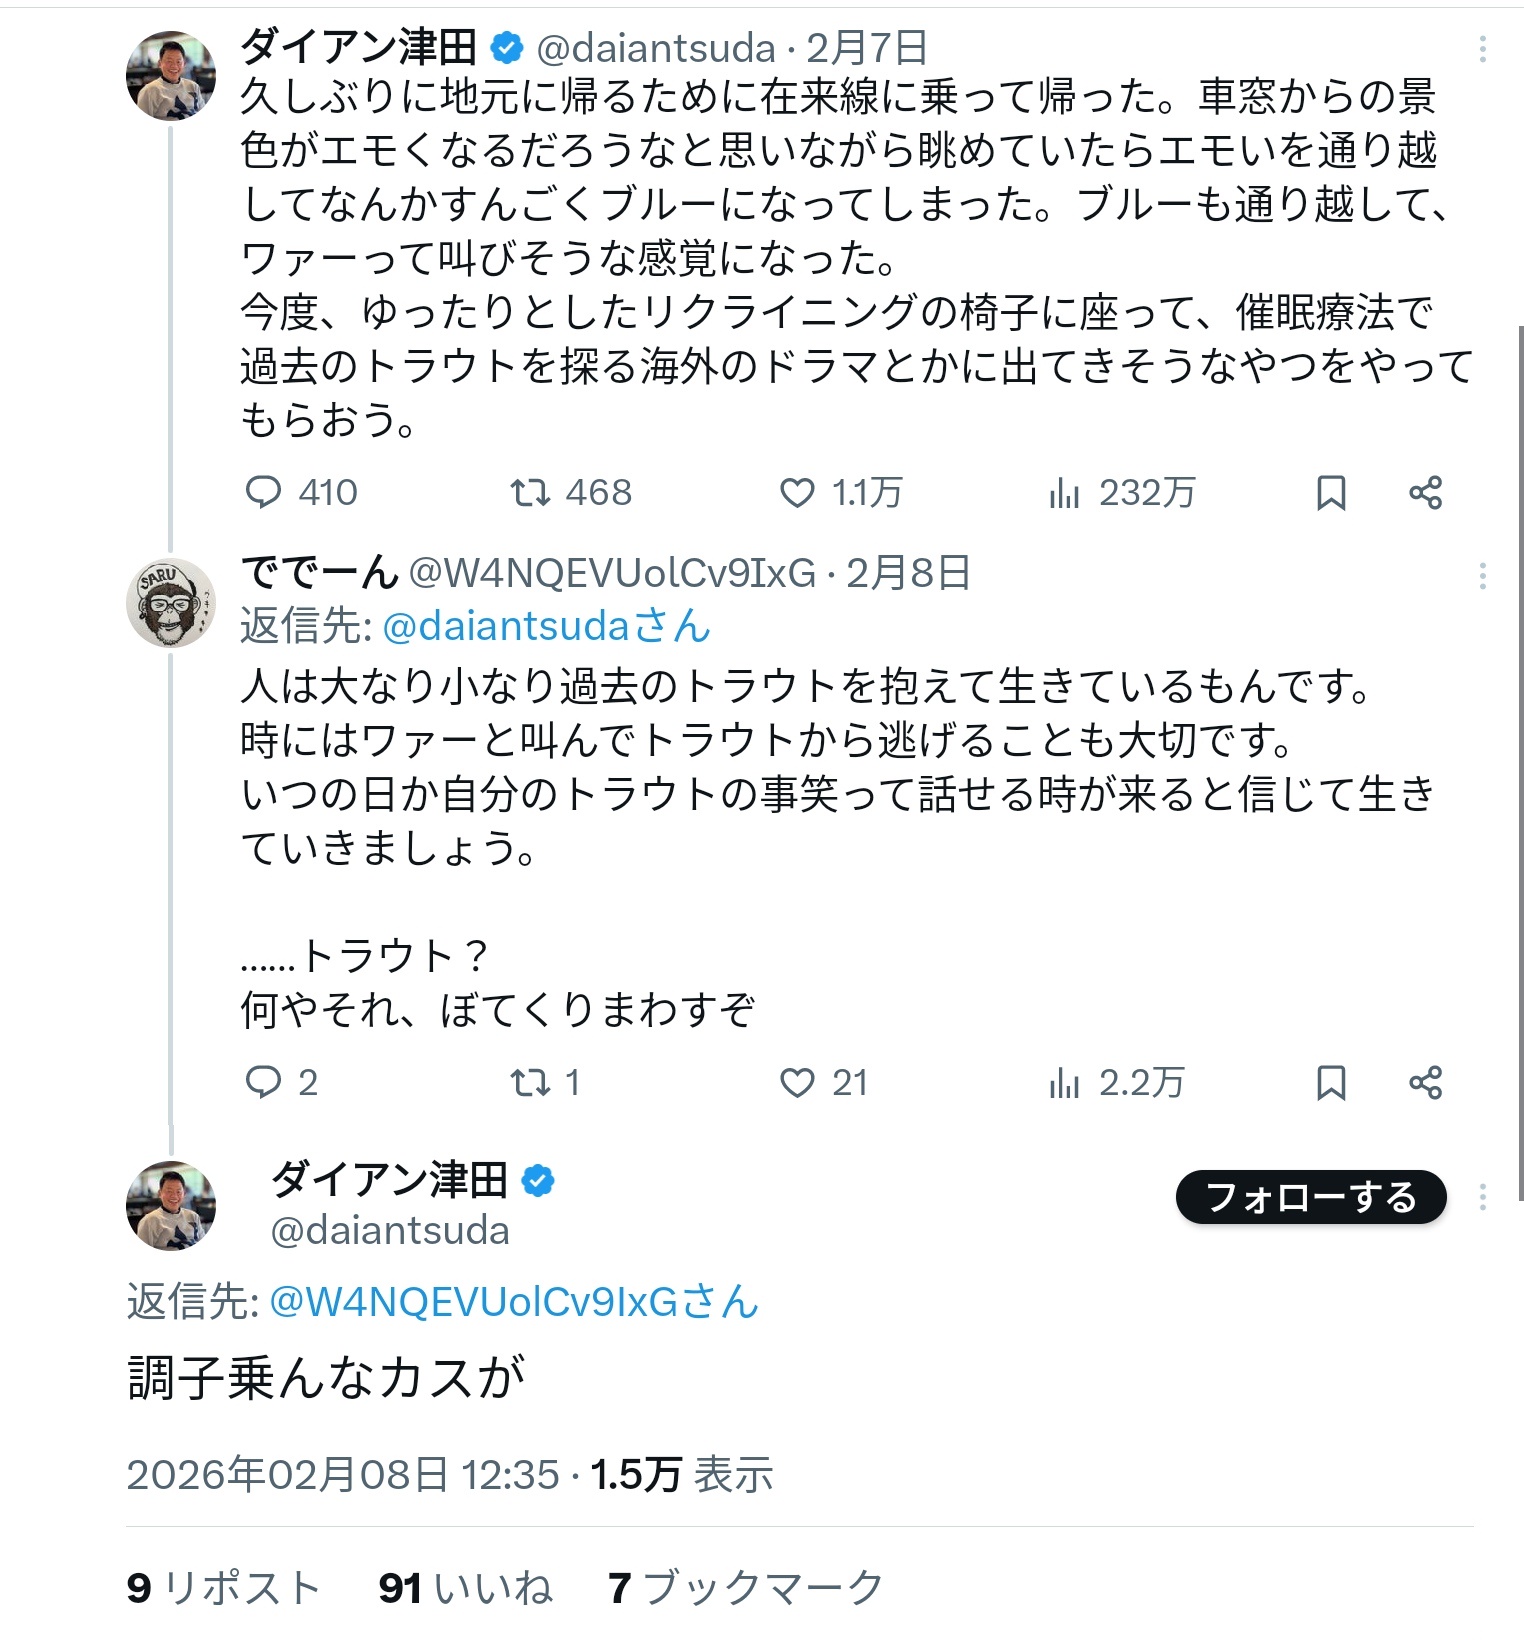Open more options for ででーん's tweet

tap(1482, 575)
